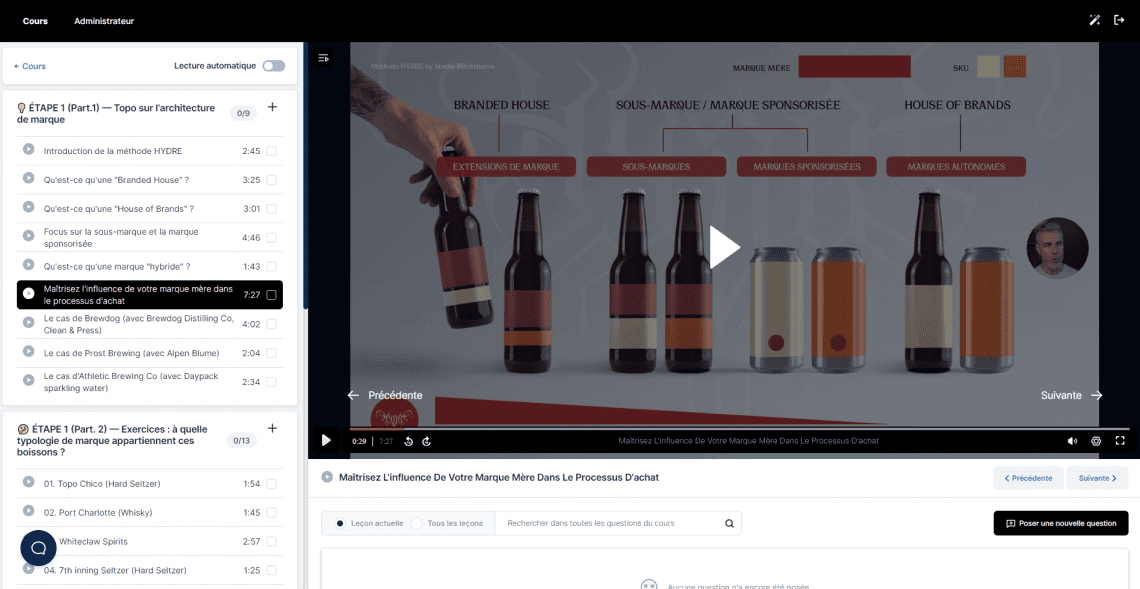
Task: Open lesson Introduction de la méthode HYDRE
Action: click(112, 151)
